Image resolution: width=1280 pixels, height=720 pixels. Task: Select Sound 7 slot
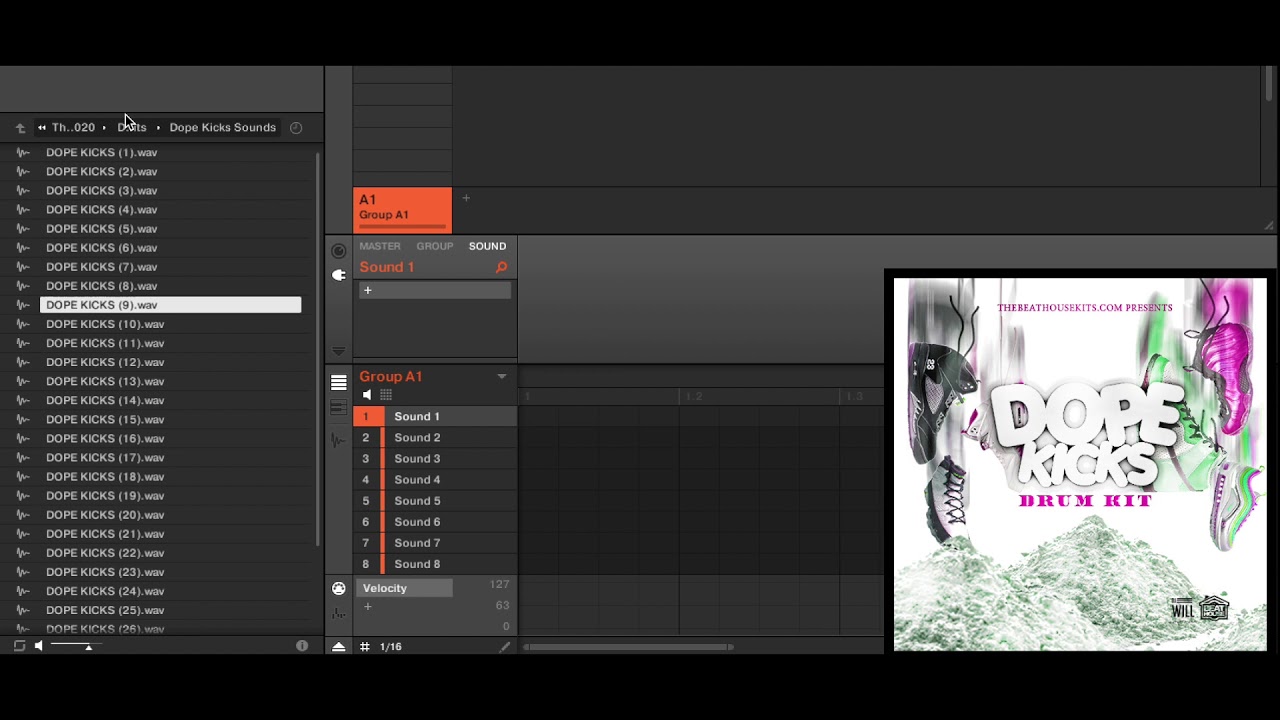click(435, 543)
